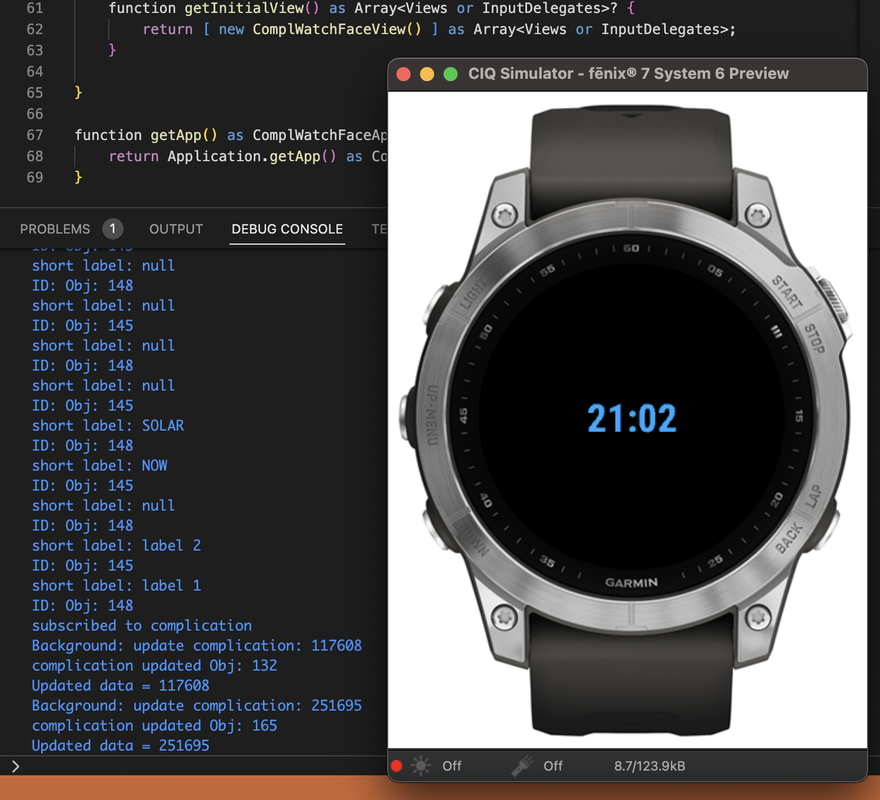Click console line 'subscribed to complication'
The width and height of the screenshot is (880, 800).
[141, 625]
